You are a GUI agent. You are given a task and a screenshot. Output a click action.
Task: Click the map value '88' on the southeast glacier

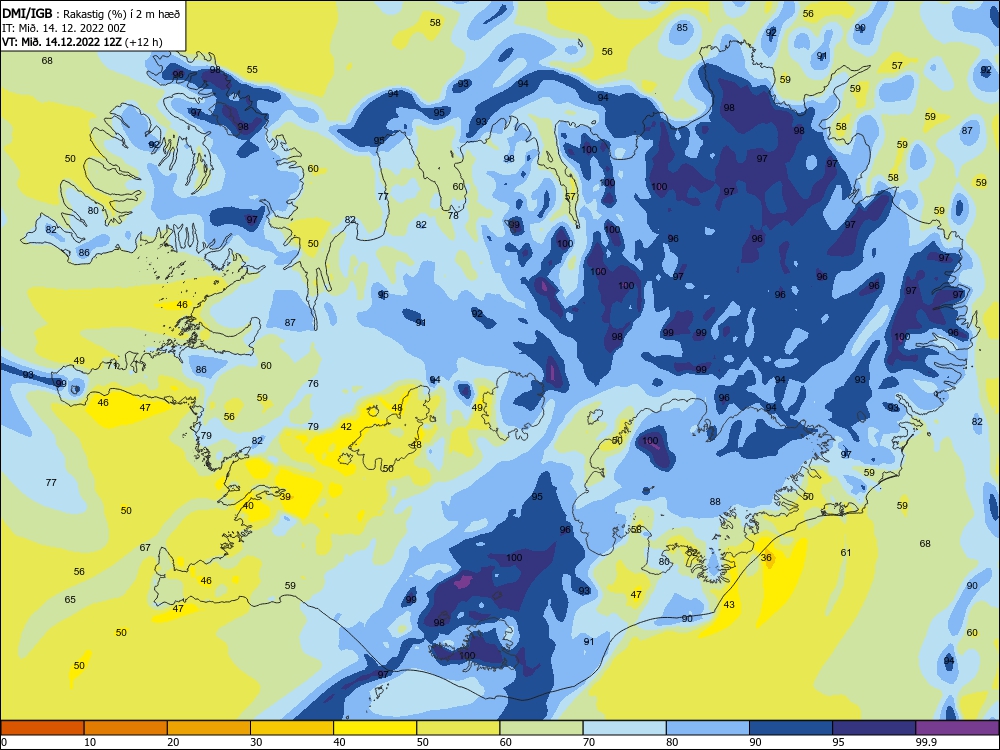715,502
